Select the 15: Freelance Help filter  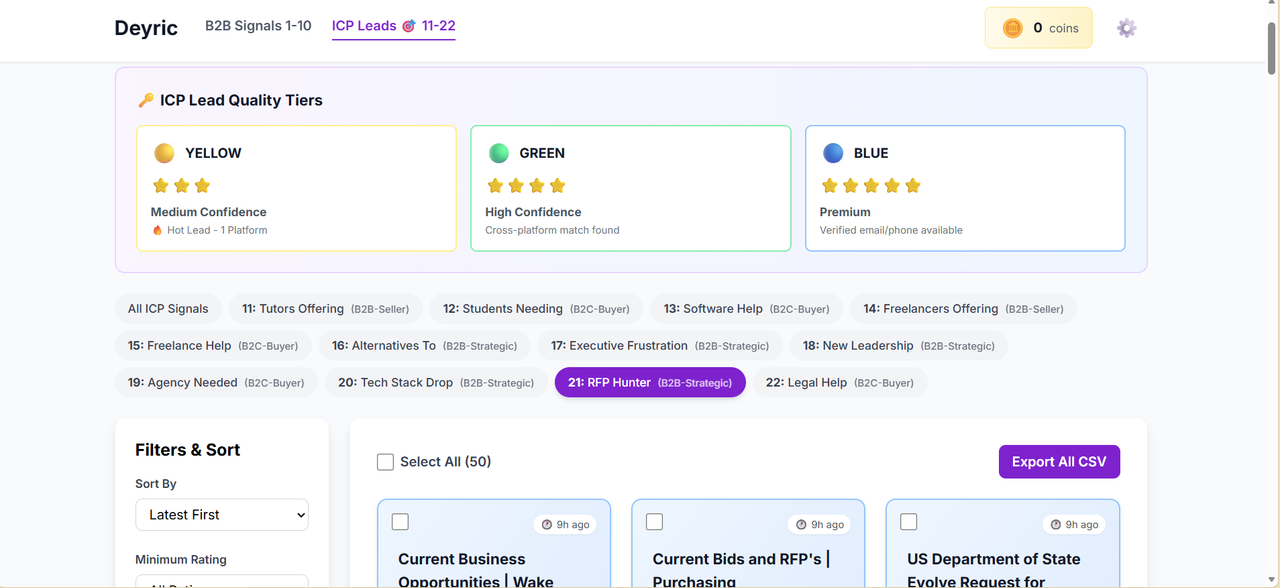[x=213, y=346]
